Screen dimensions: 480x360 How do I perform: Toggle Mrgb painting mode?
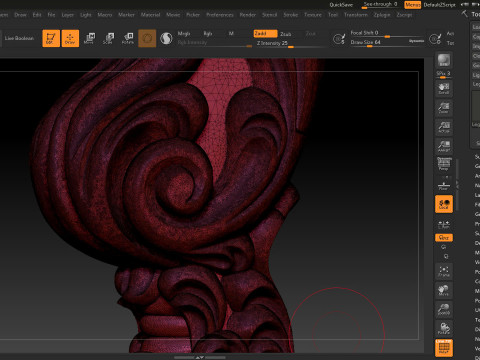pyautogui.click(x=184, y=34)
